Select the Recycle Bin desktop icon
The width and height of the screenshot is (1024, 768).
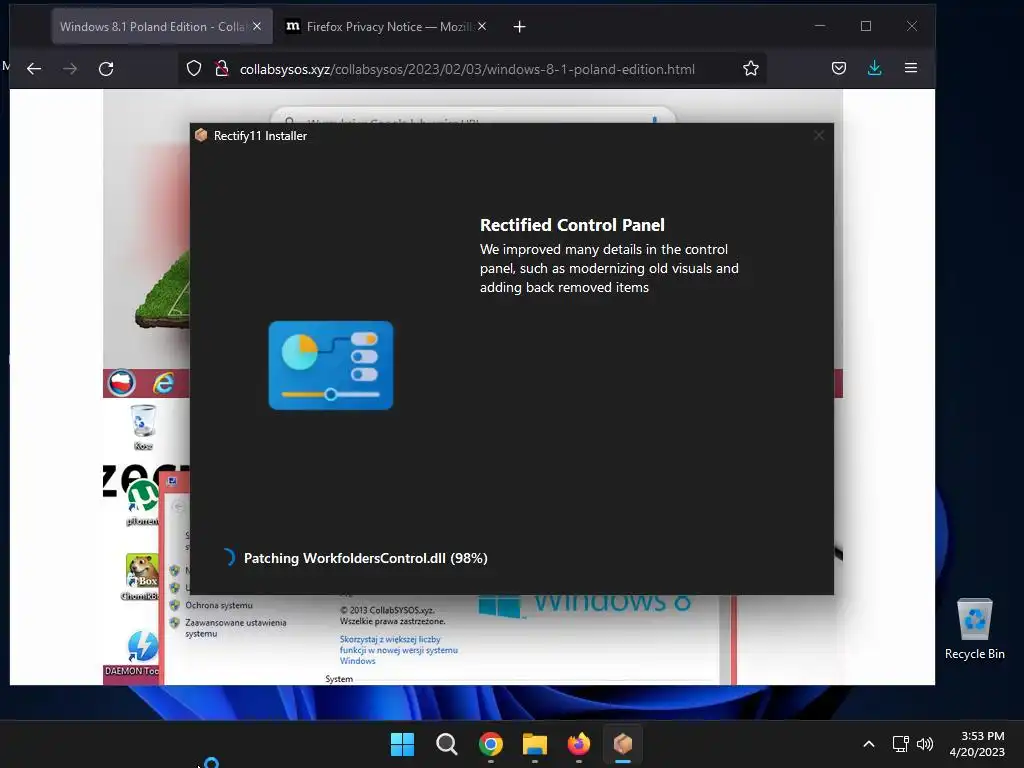974,629
